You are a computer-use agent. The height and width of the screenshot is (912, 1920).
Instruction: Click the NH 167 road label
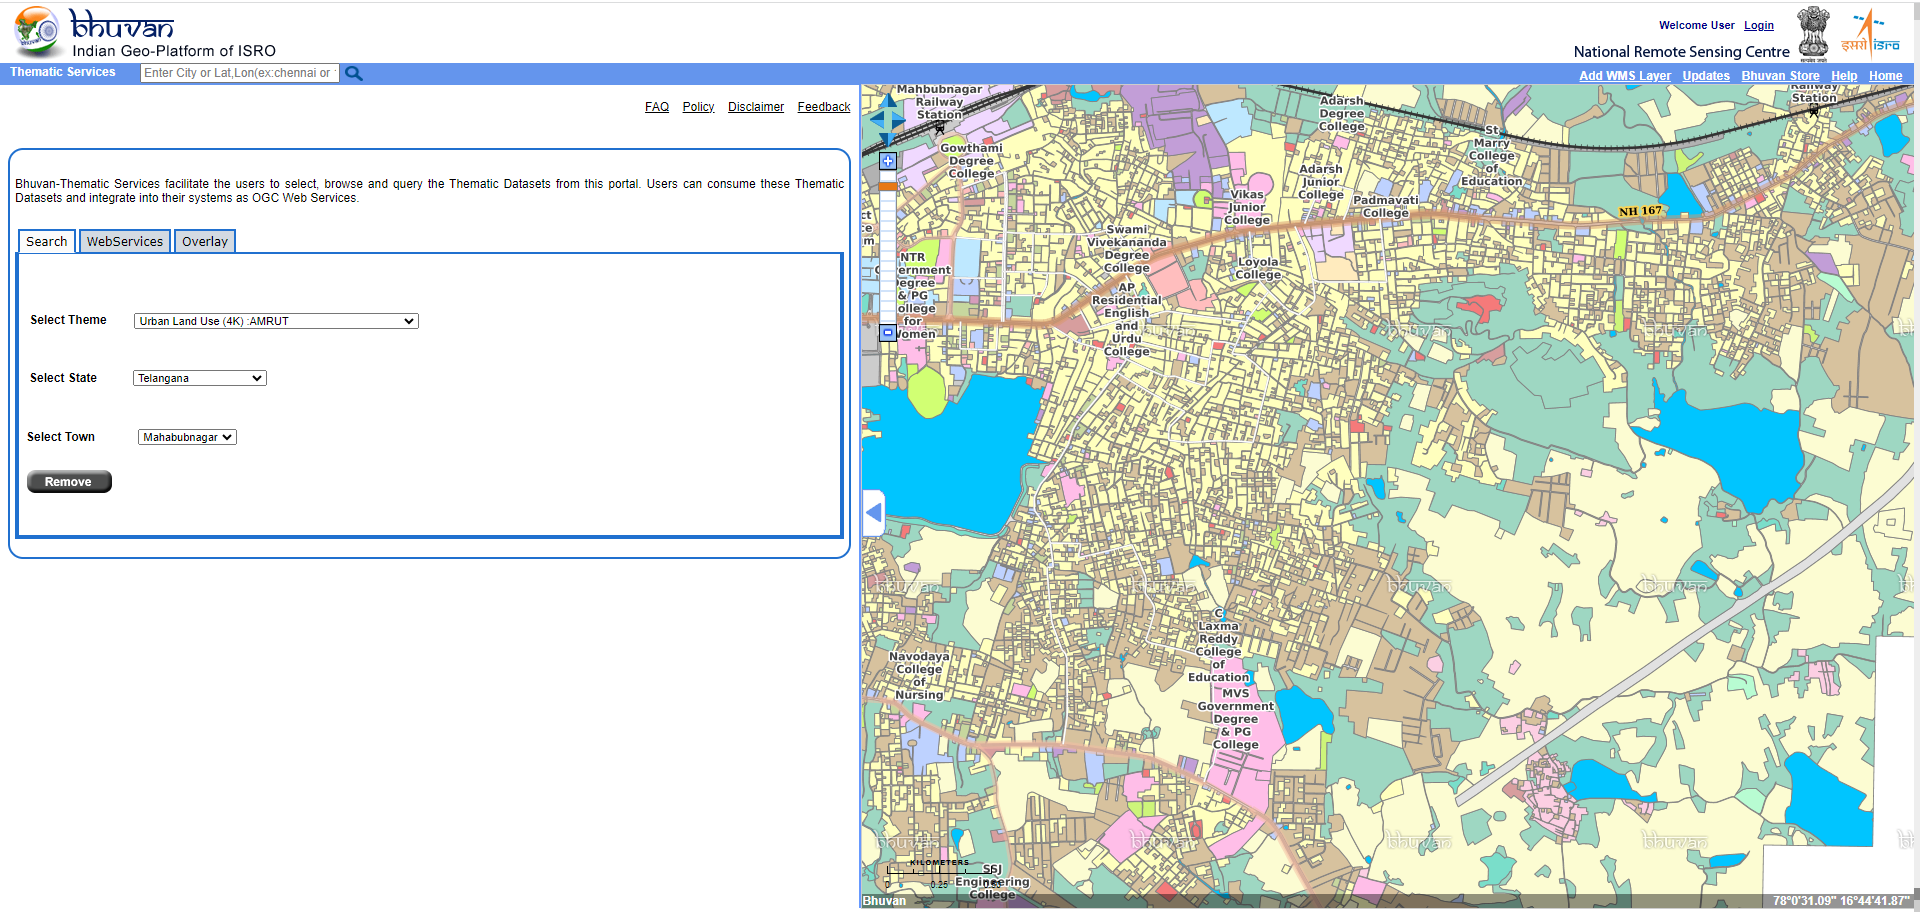[1640, 211]
